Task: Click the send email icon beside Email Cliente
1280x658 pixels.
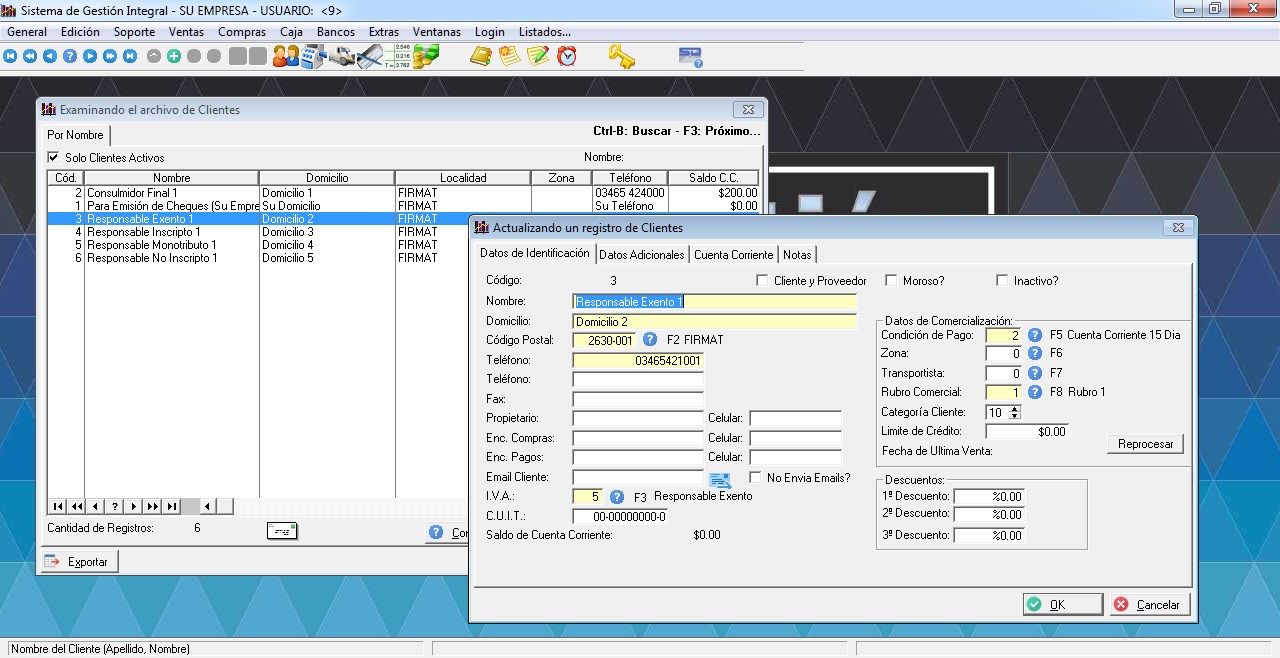Action: [720, 479]
